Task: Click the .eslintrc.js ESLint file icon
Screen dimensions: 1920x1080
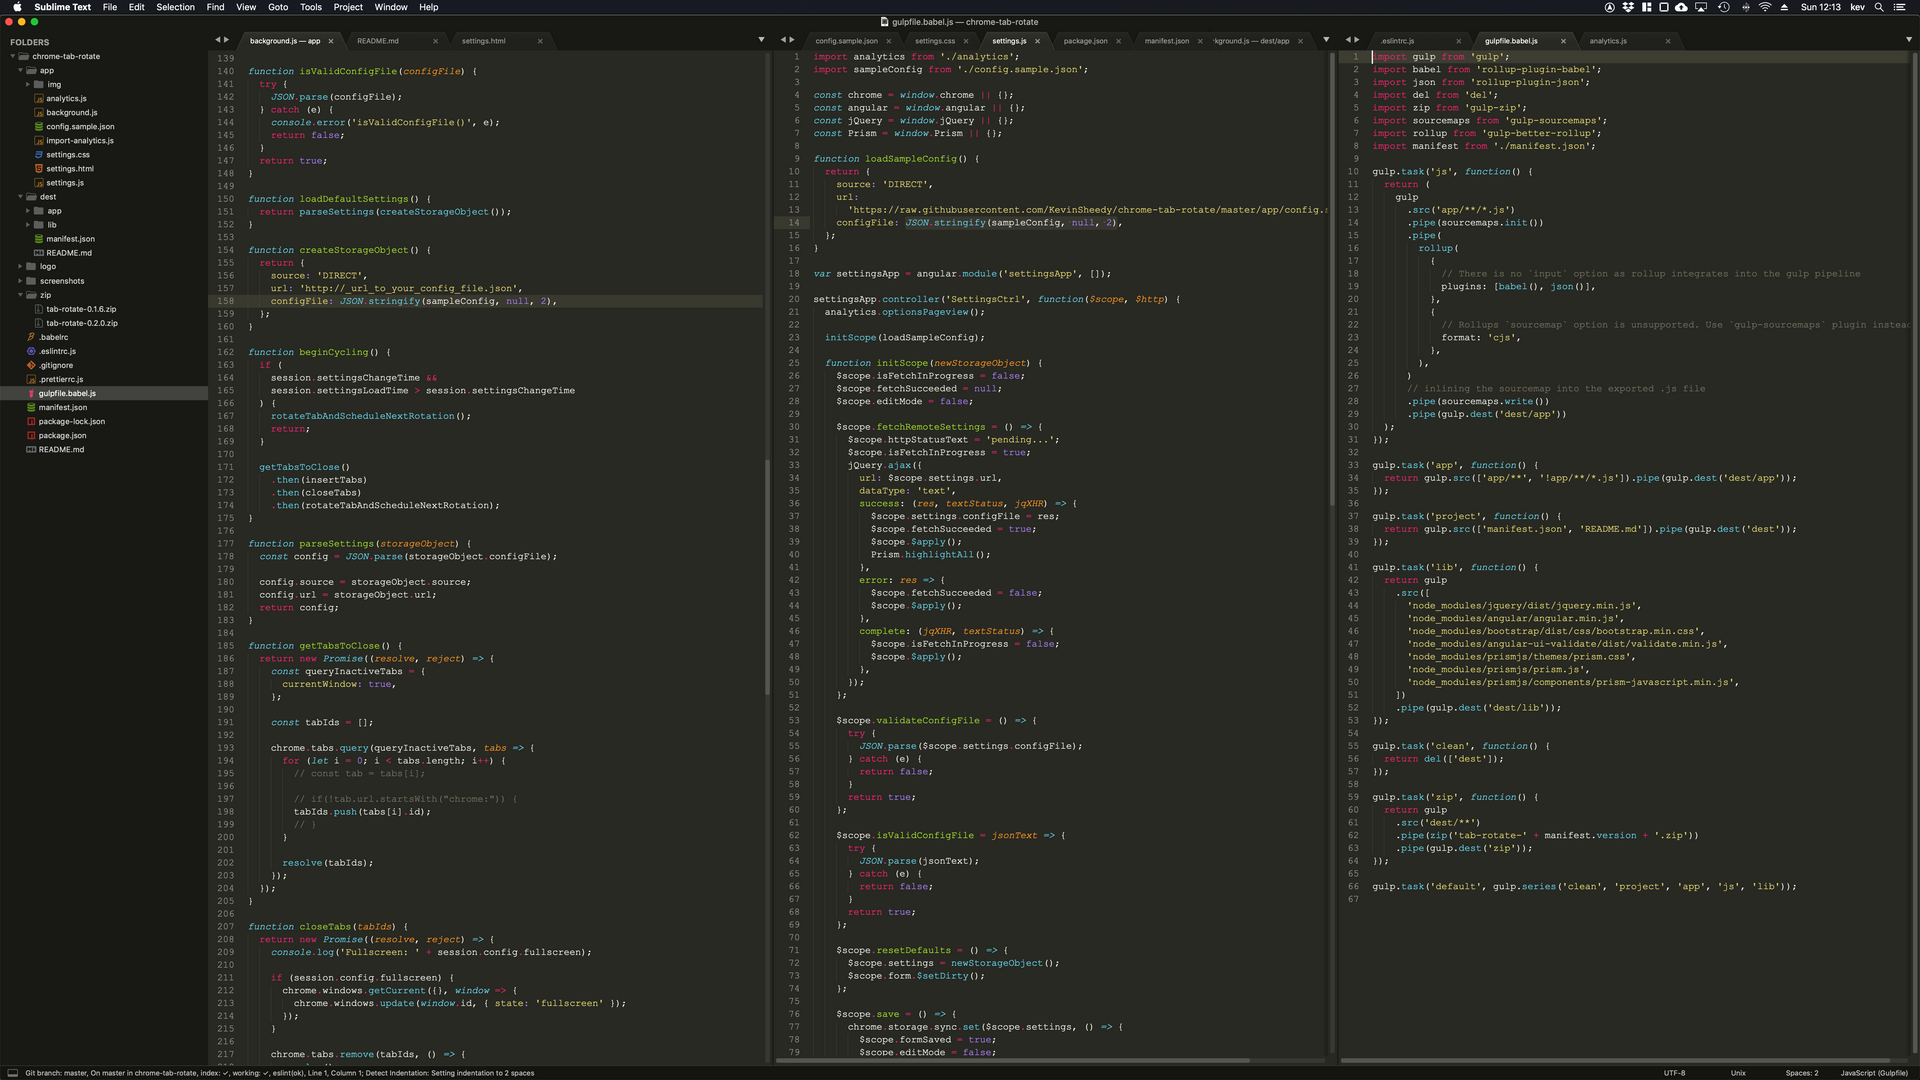Action: point(31,352)
